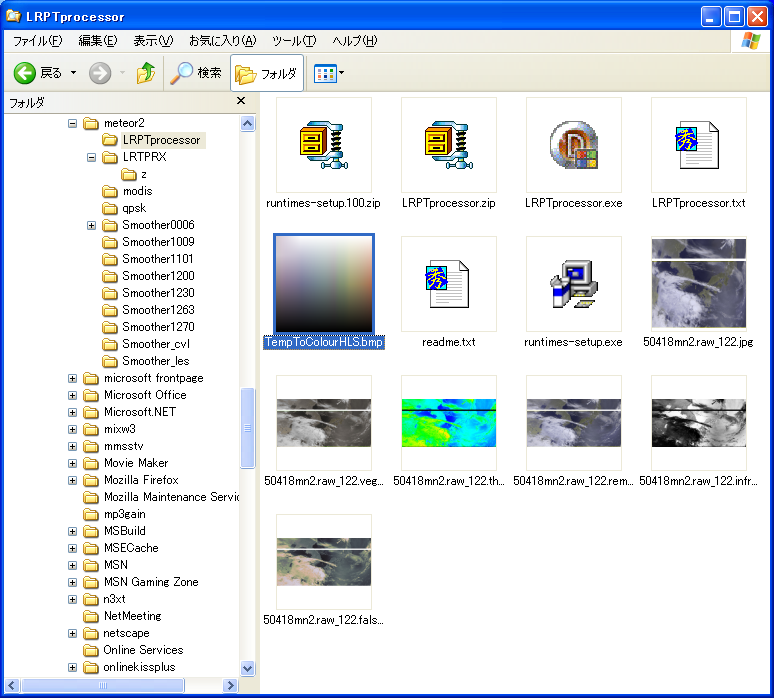Viewport: 774px width, 698px height.
Task: Select 50418mn2.raw_122.th thermal thumbnail
Action: [x=449, y=423]
